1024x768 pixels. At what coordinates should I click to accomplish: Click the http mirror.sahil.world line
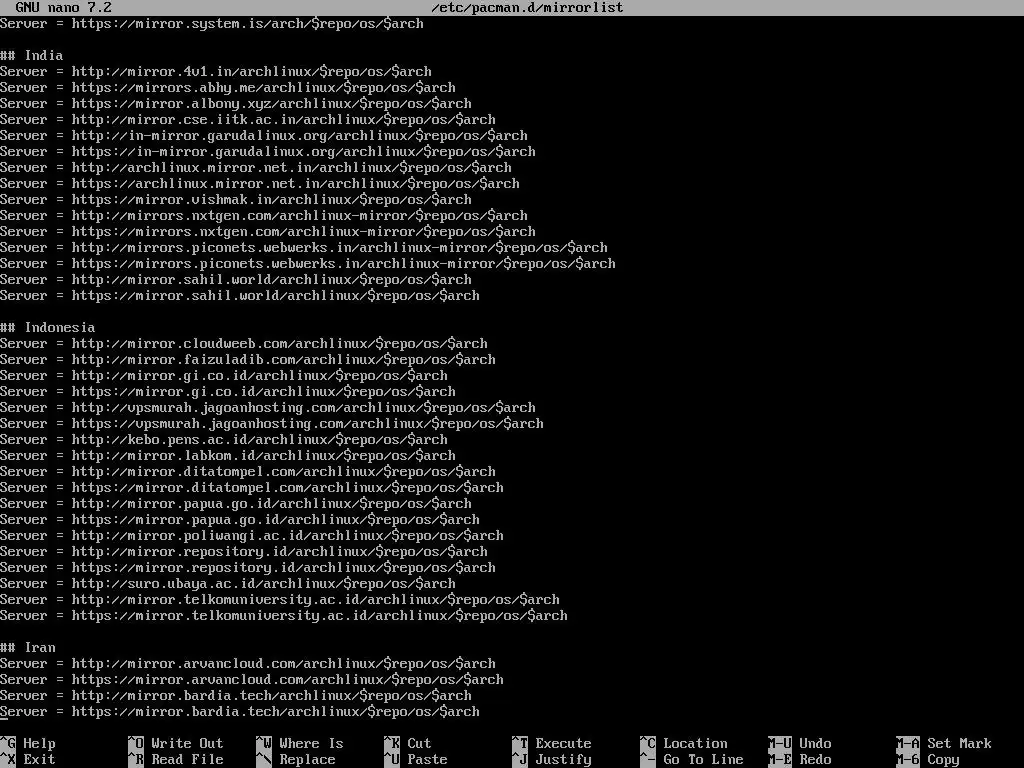coord(236,280)
